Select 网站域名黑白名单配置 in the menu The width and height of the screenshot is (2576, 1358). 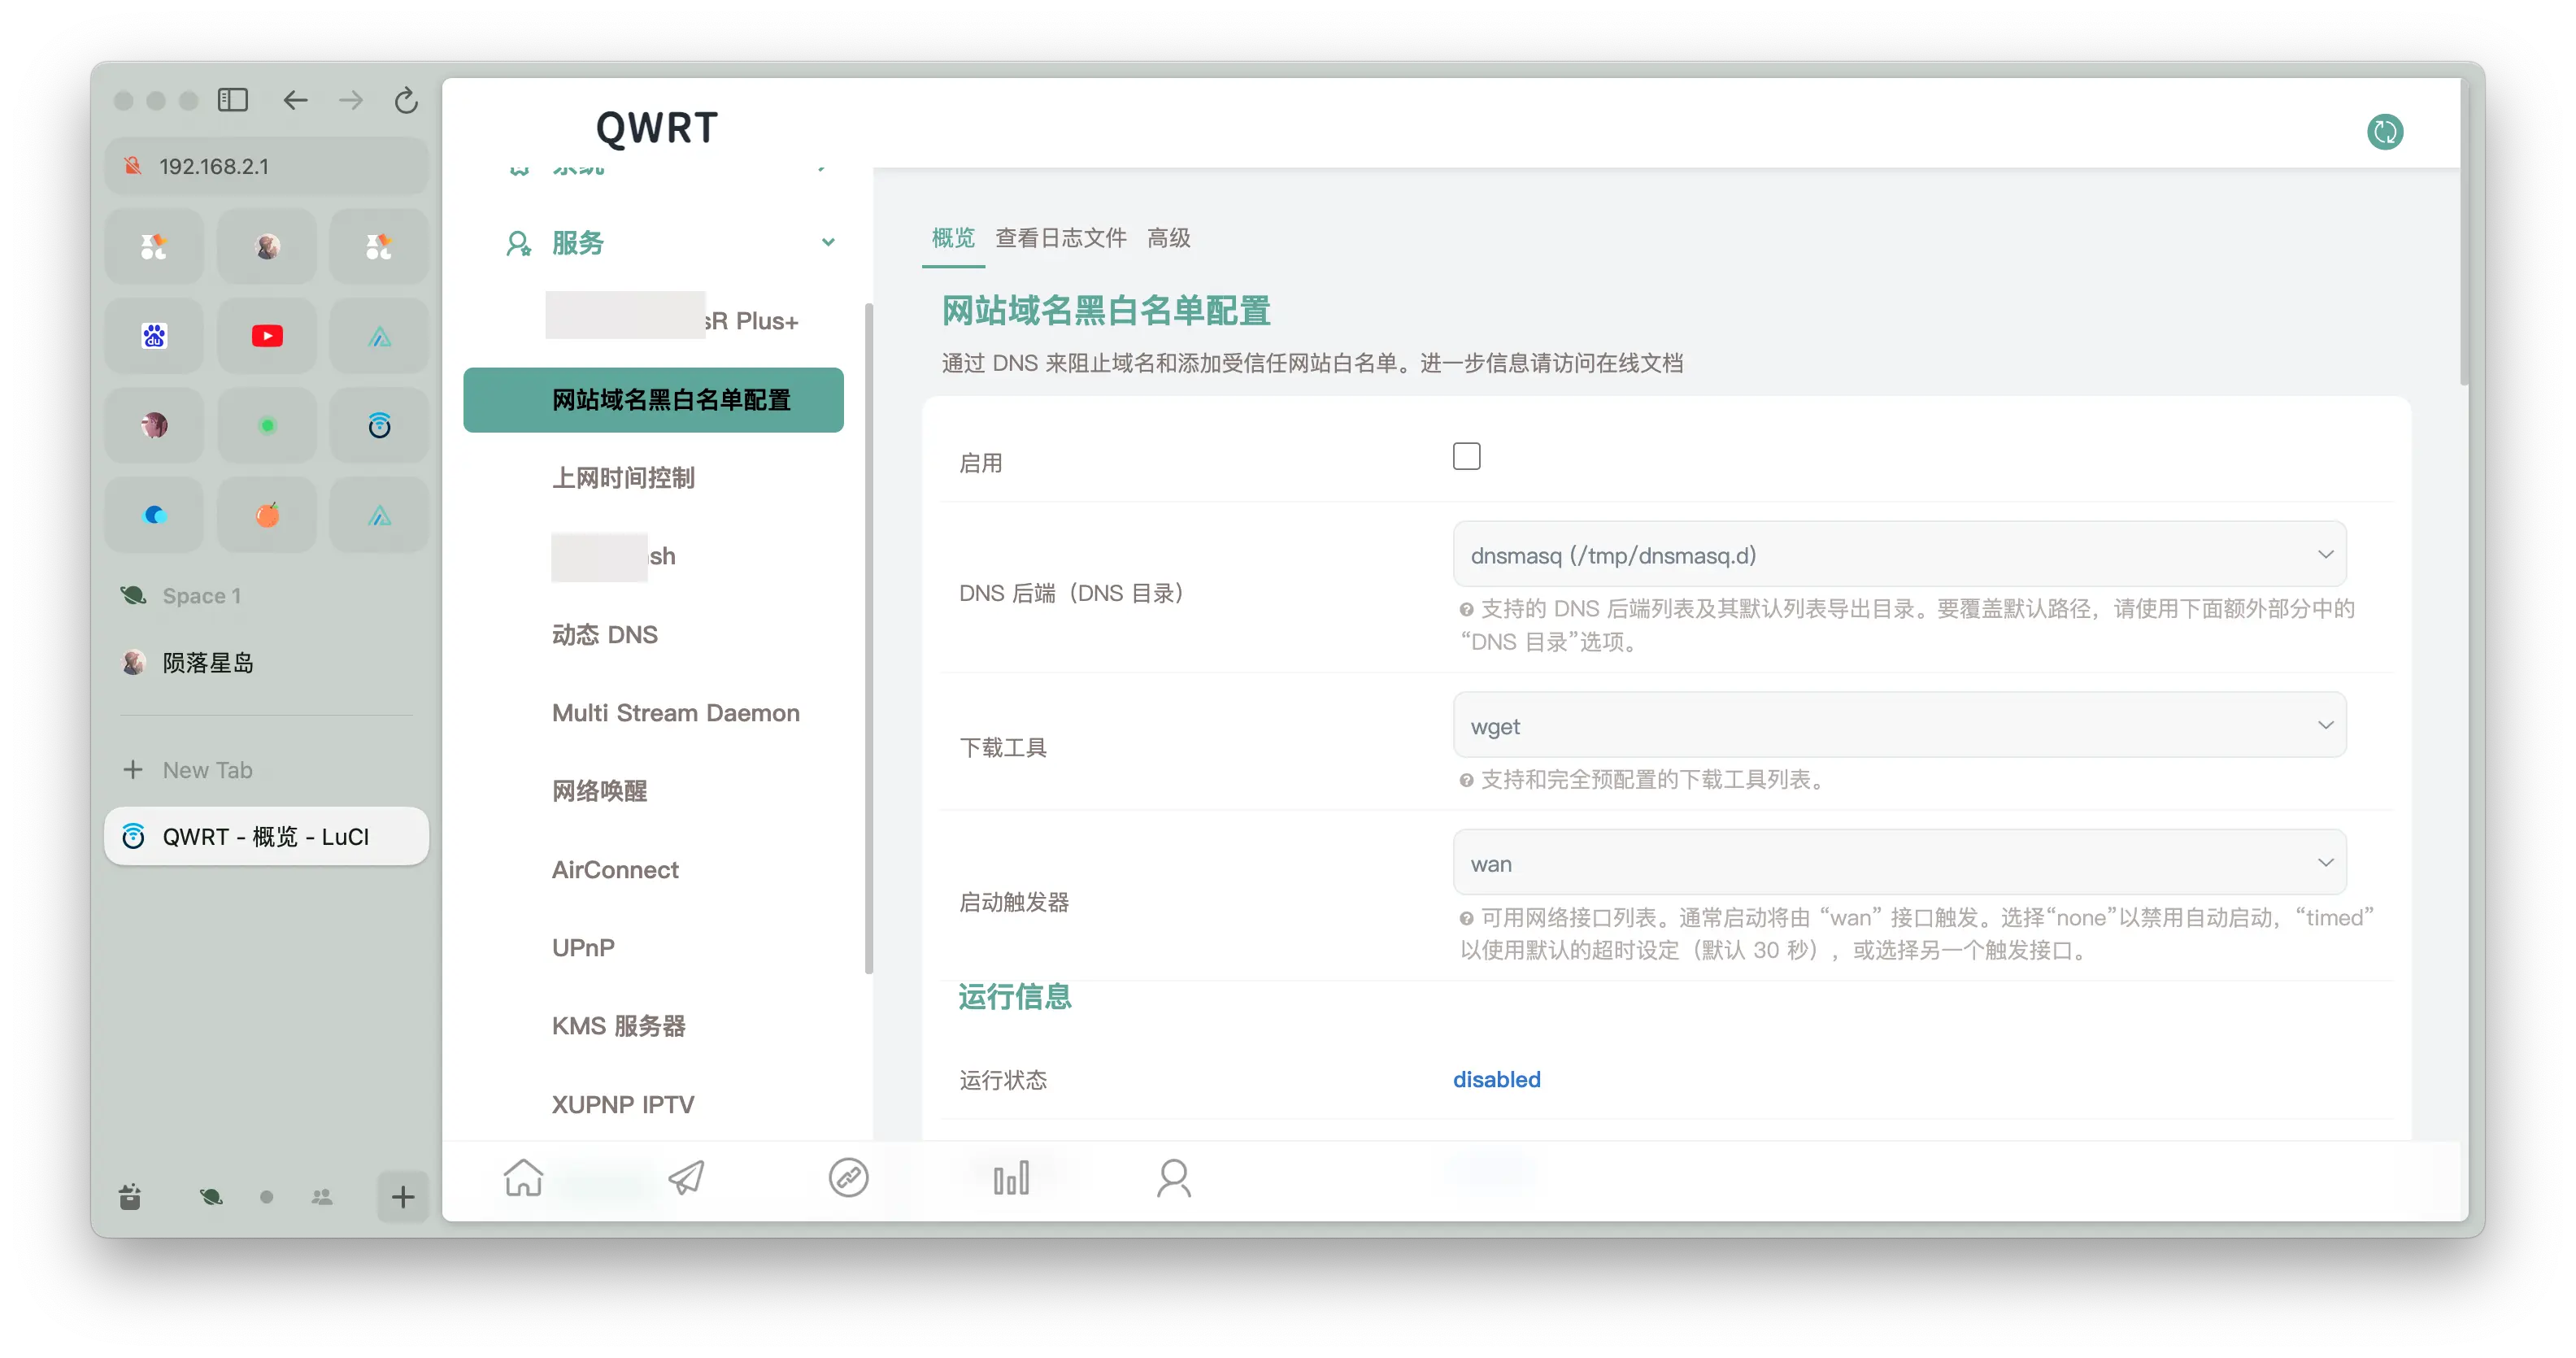click(x=653, y=400)
